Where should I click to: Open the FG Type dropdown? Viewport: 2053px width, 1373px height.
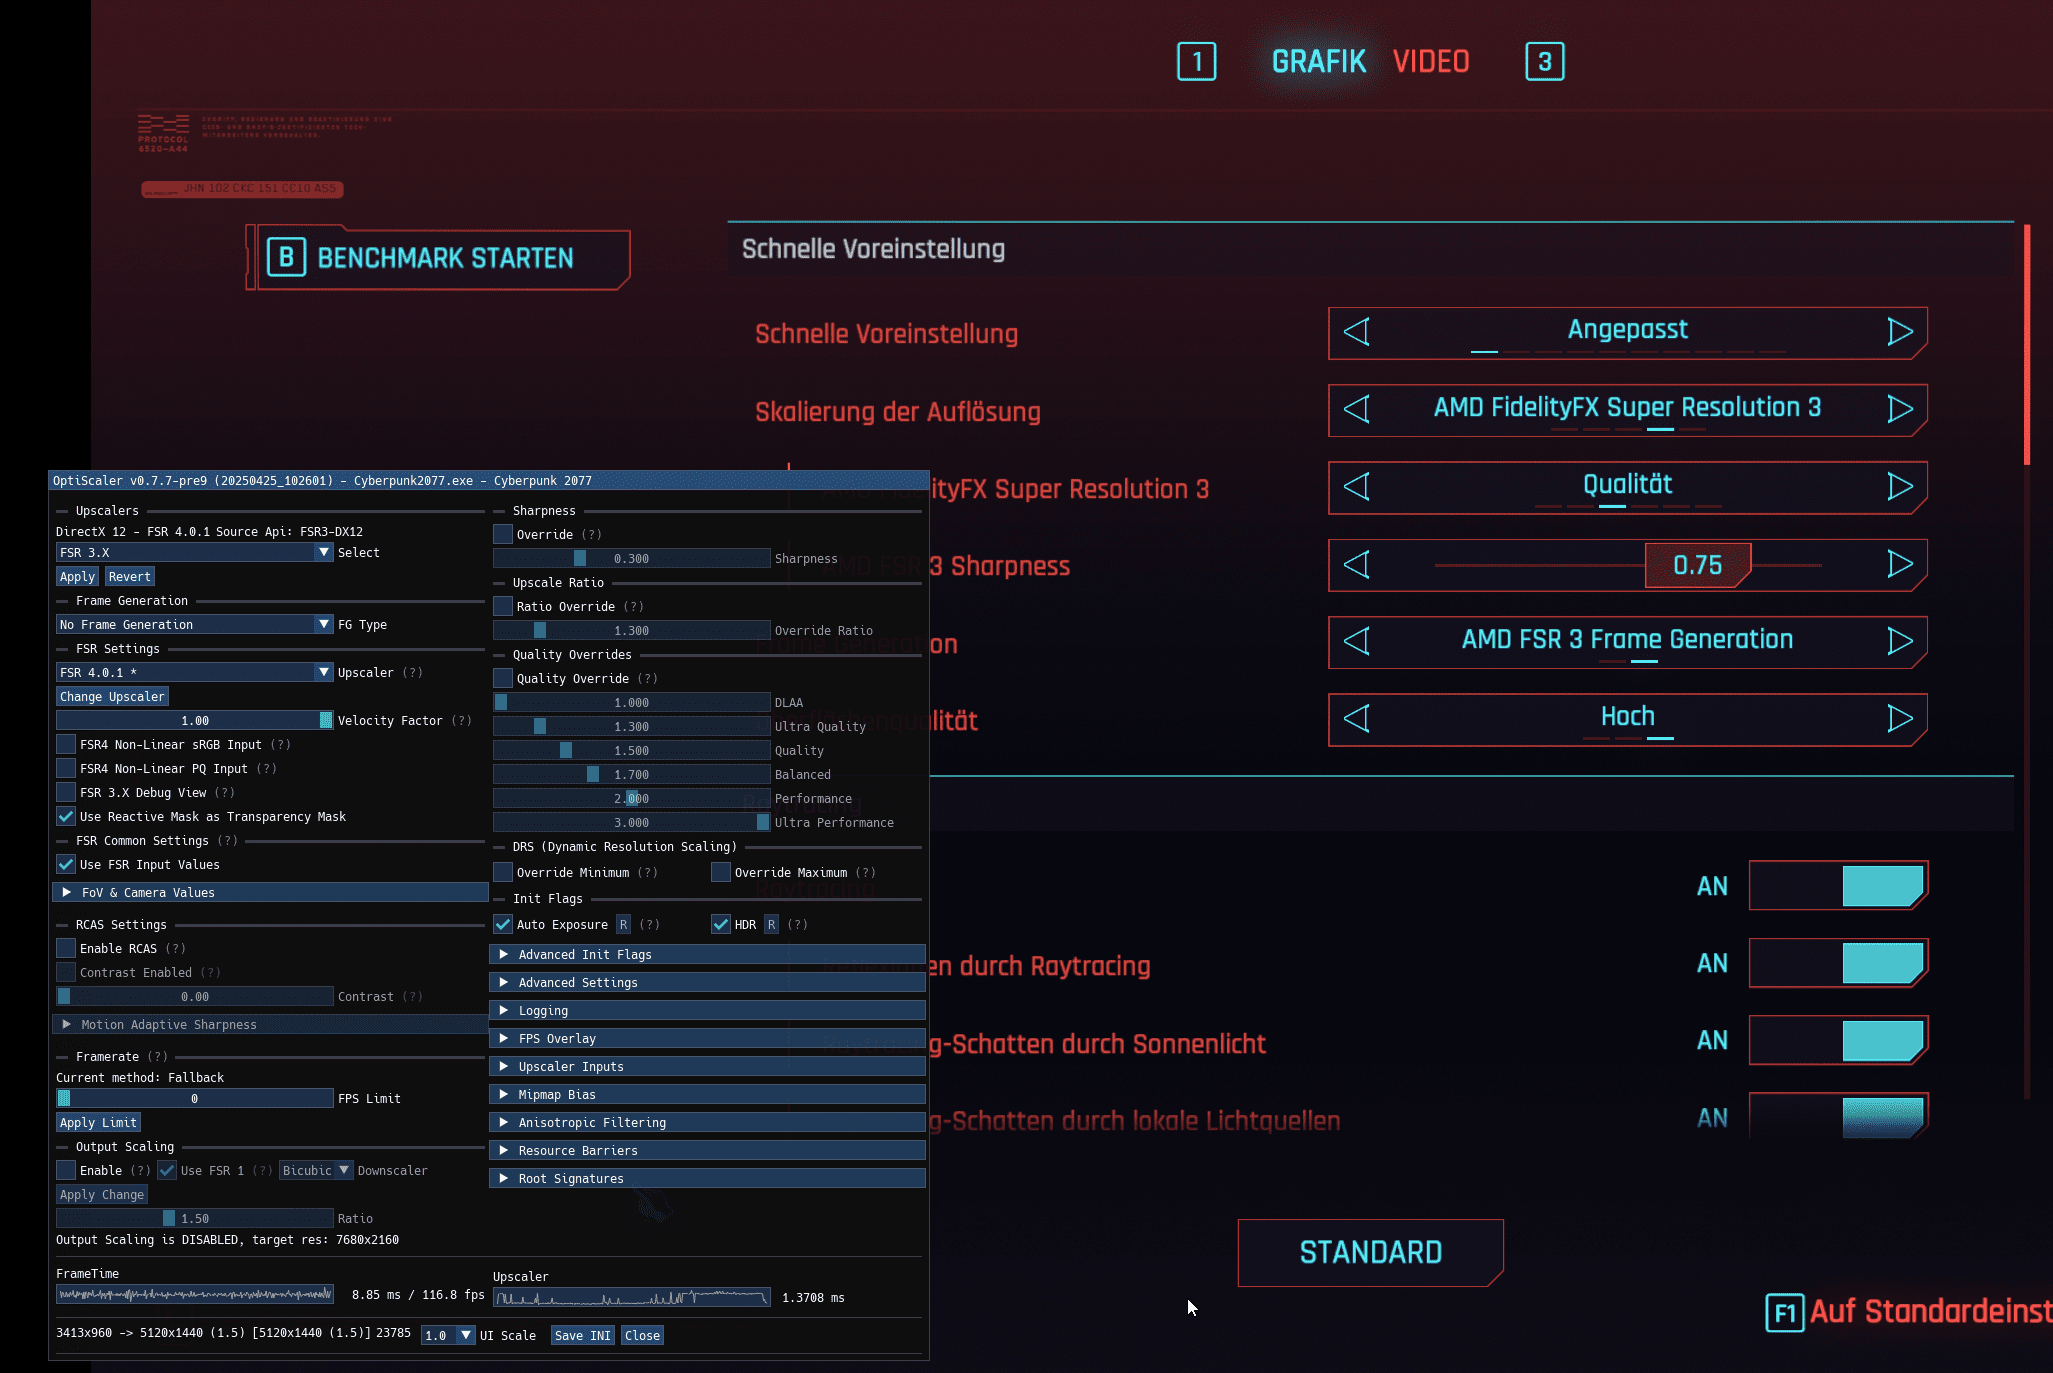194,625
